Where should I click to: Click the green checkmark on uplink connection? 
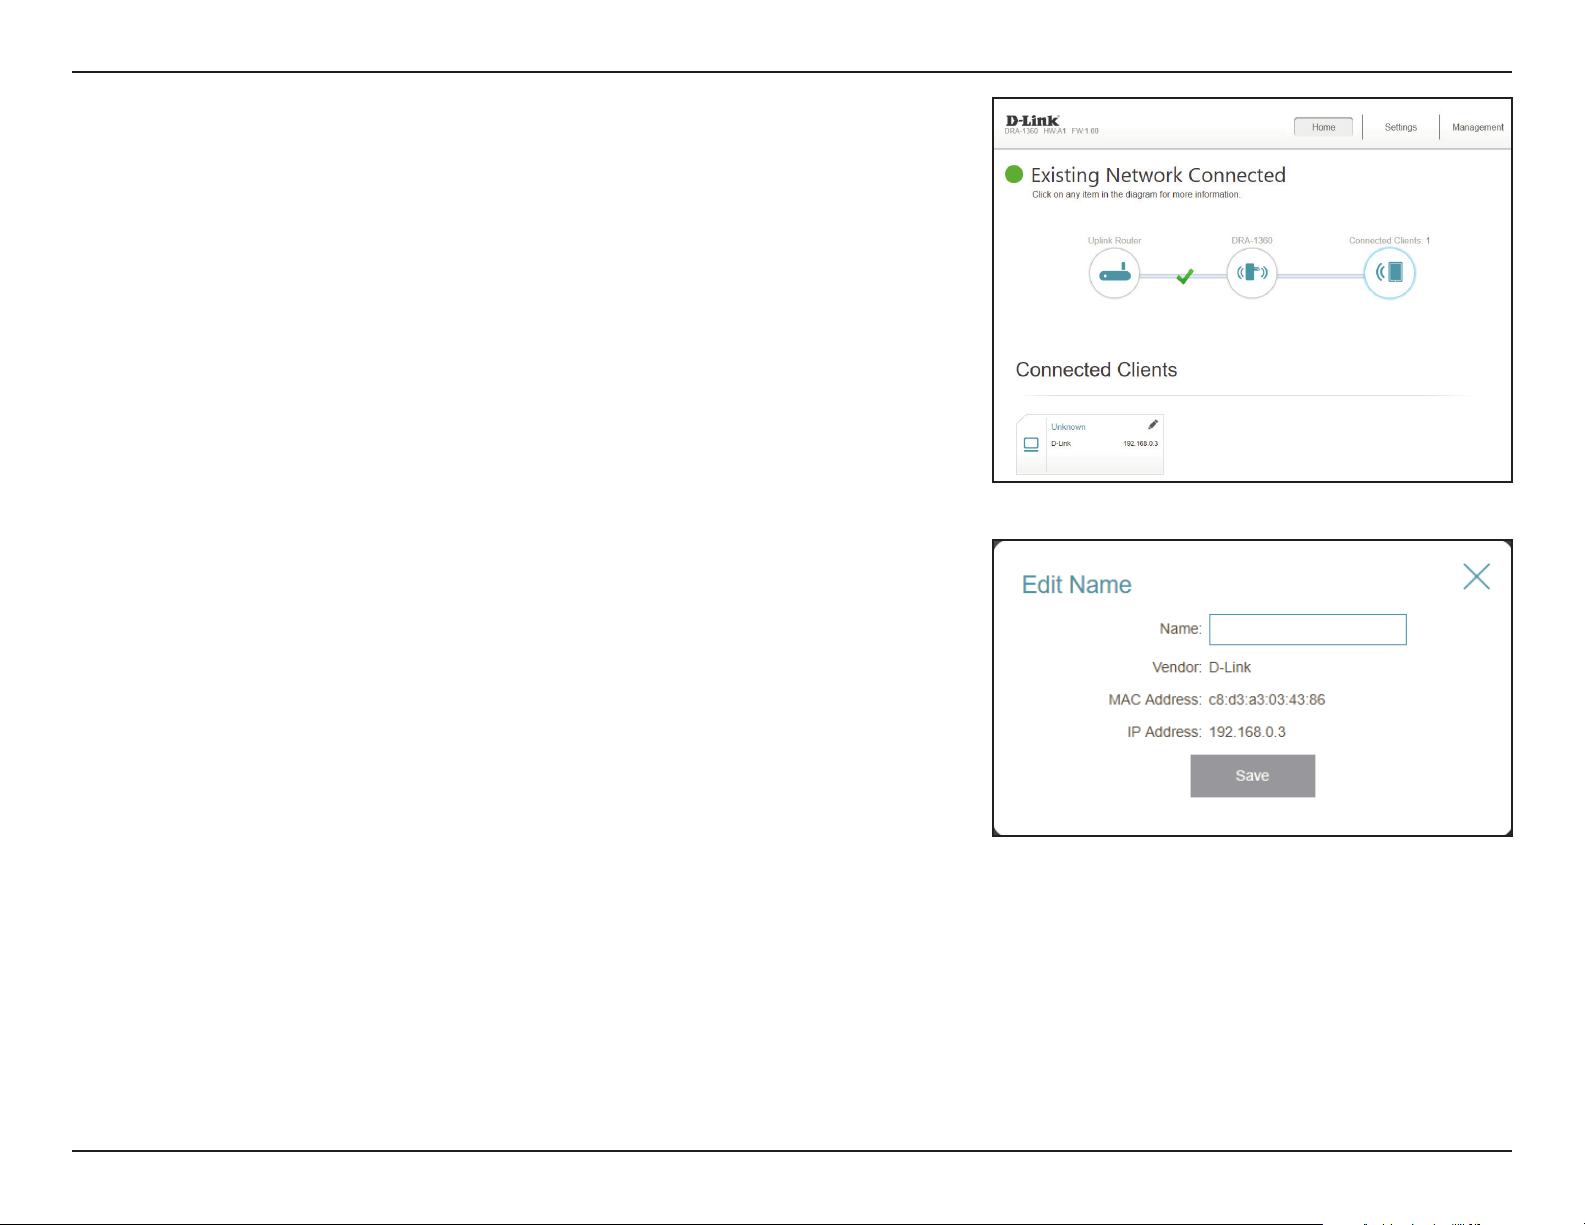point(1185,276)
